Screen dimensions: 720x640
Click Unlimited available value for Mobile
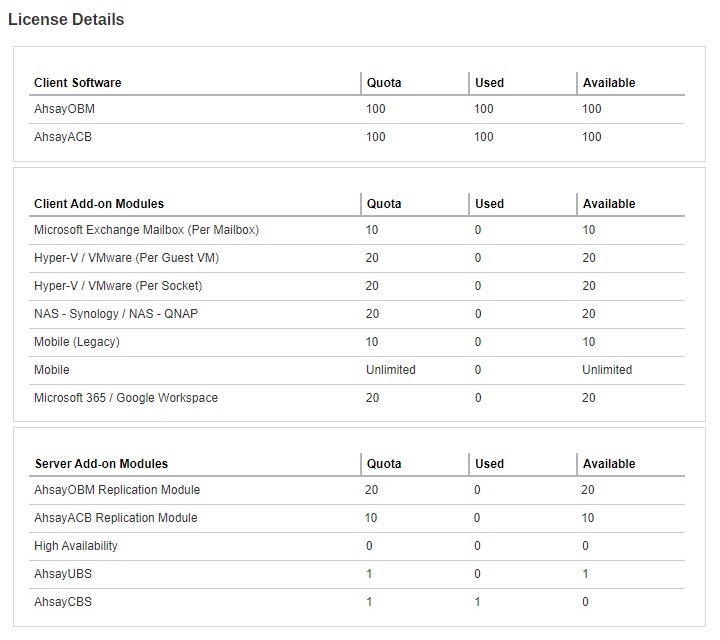pyautogui.click(x=607, y=370)
